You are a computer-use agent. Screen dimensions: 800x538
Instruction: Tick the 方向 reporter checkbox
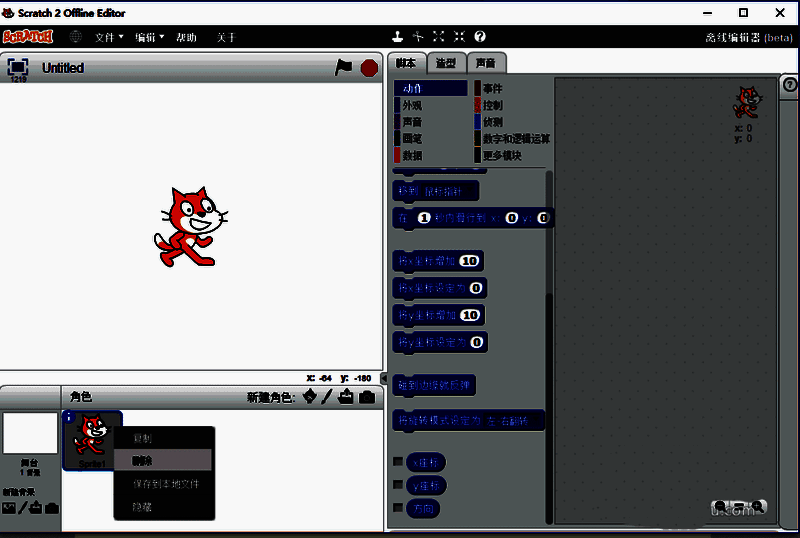coord(398,509)
